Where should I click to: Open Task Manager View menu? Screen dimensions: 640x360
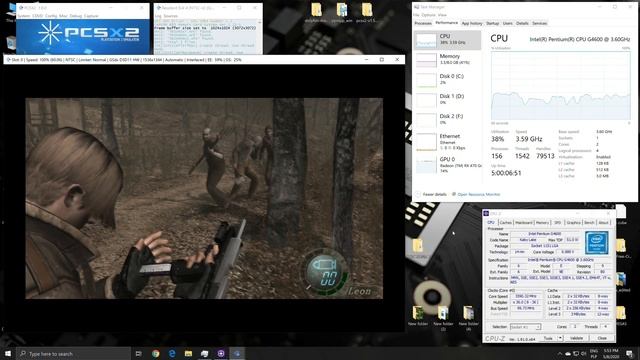[442, 15]
